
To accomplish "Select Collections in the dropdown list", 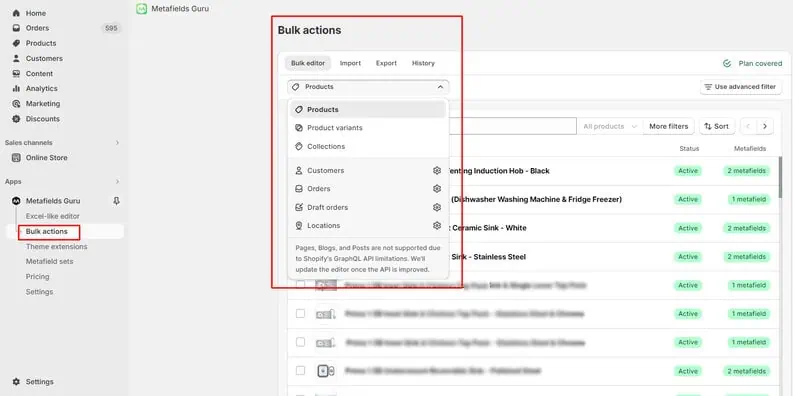I will click(x=368, y=146).
